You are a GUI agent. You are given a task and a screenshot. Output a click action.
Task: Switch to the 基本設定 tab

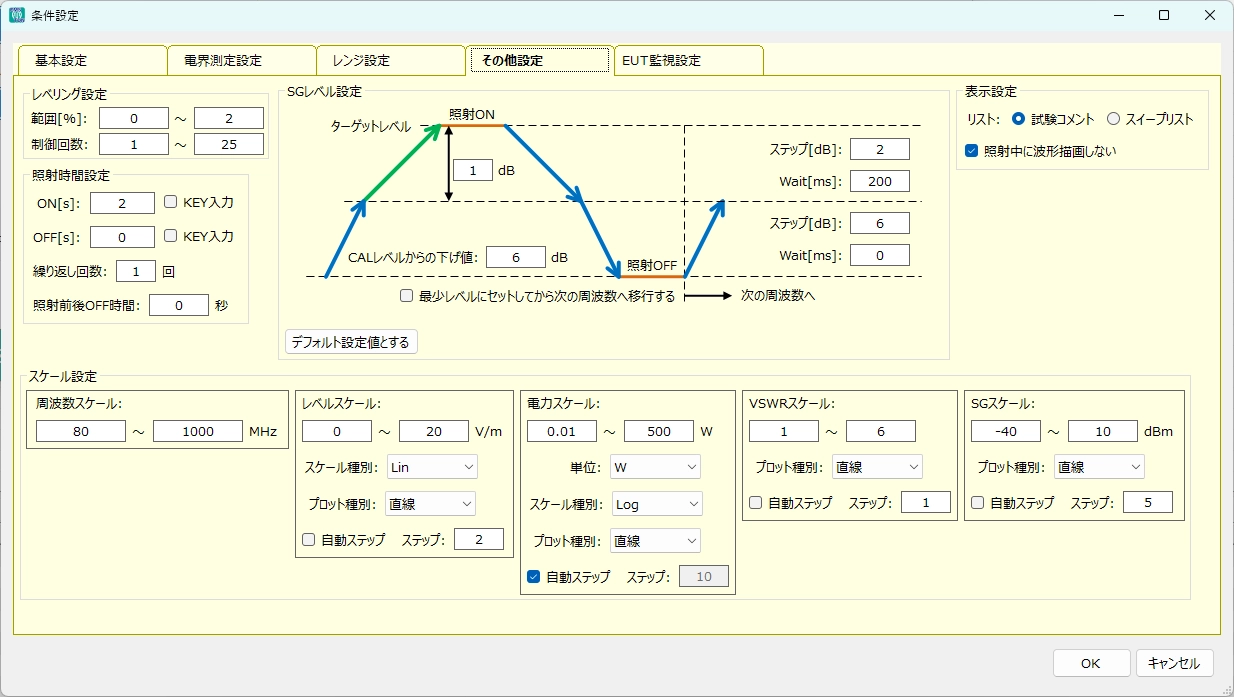click(92, 60)
